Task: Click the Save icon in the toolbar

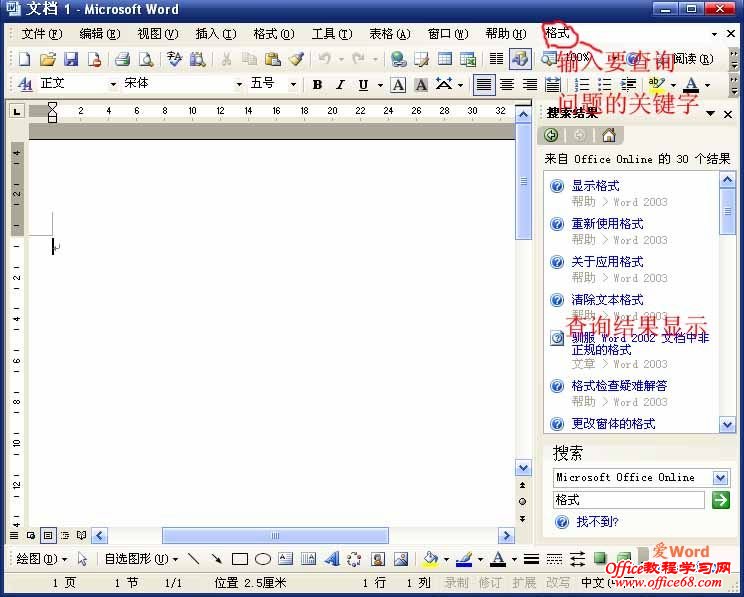Action: 69,59
